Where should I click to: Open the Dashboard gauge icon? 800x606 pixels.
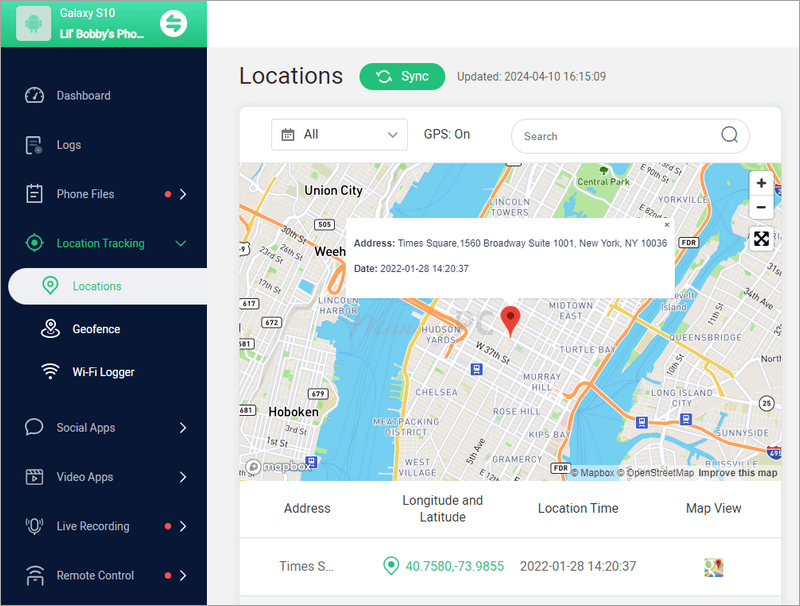coord(34,95)
